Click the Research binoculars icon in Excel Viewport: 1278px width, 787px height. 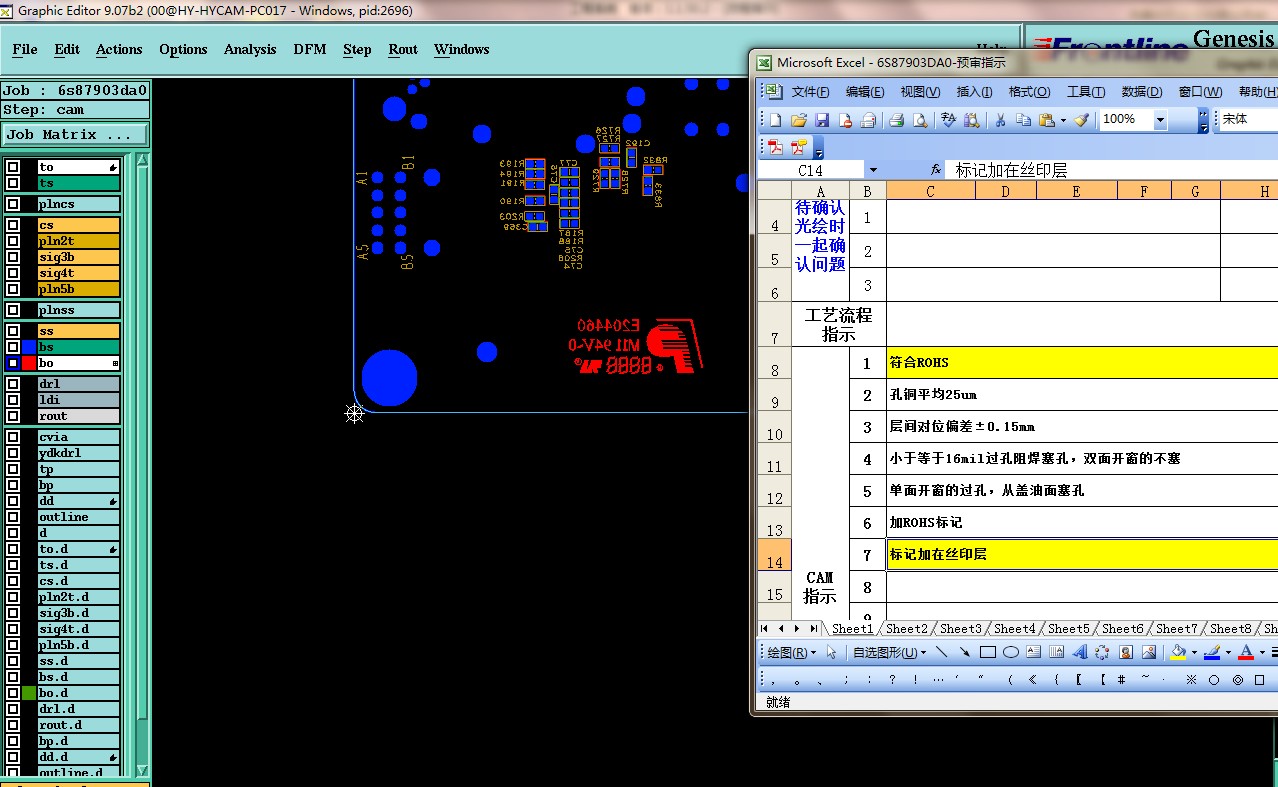[971, 120]
